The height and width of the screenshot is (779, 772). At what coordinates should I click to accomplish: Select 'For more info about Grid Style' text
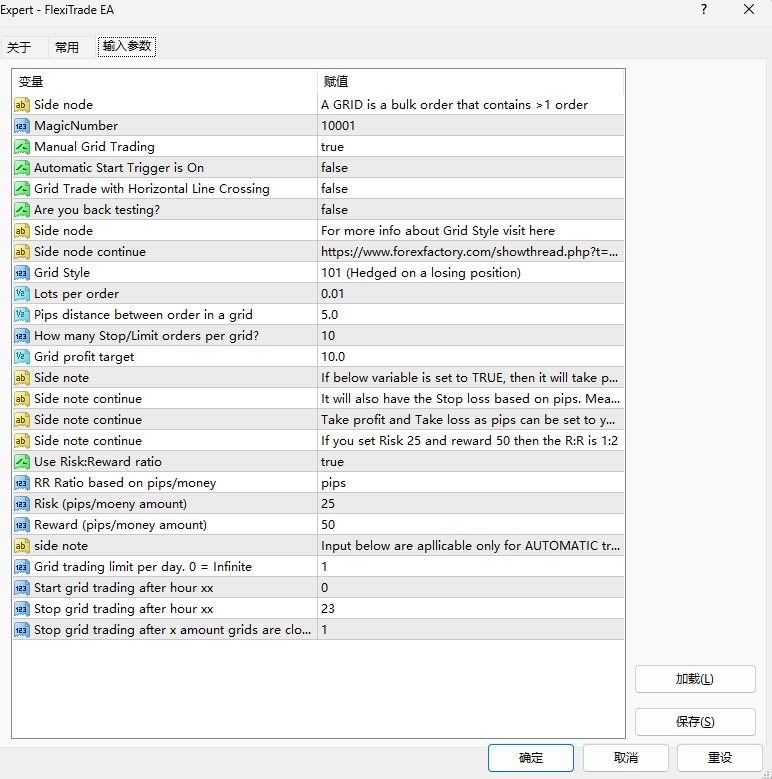tap(438, 231)
